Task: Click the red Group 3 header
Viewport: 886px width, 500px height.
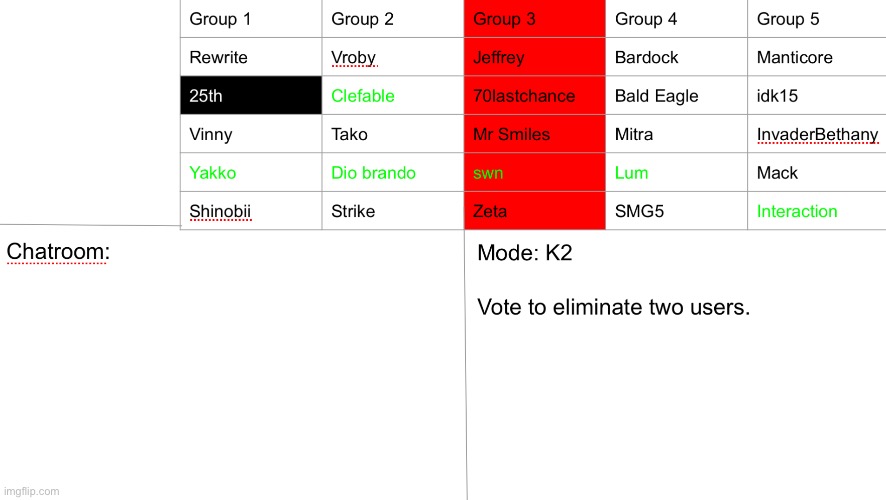Action: [x=535, y=19]
